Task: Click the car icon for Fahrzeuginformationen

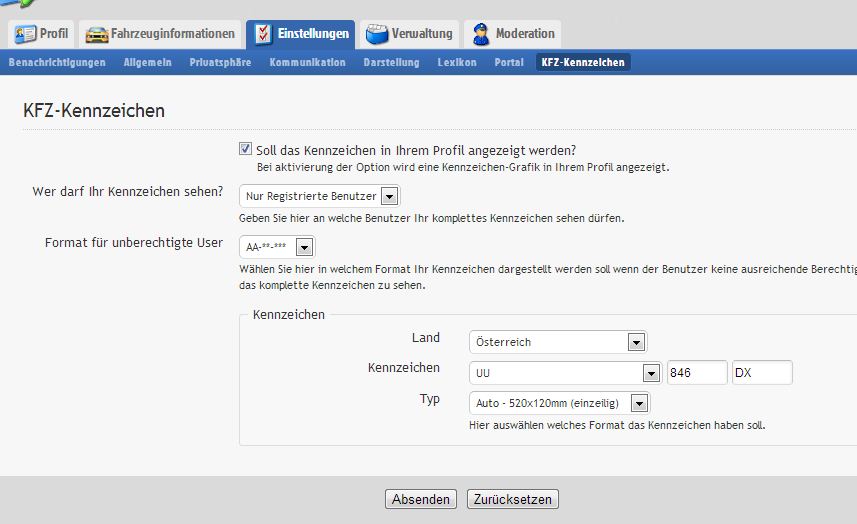Action: pos(97,34)
